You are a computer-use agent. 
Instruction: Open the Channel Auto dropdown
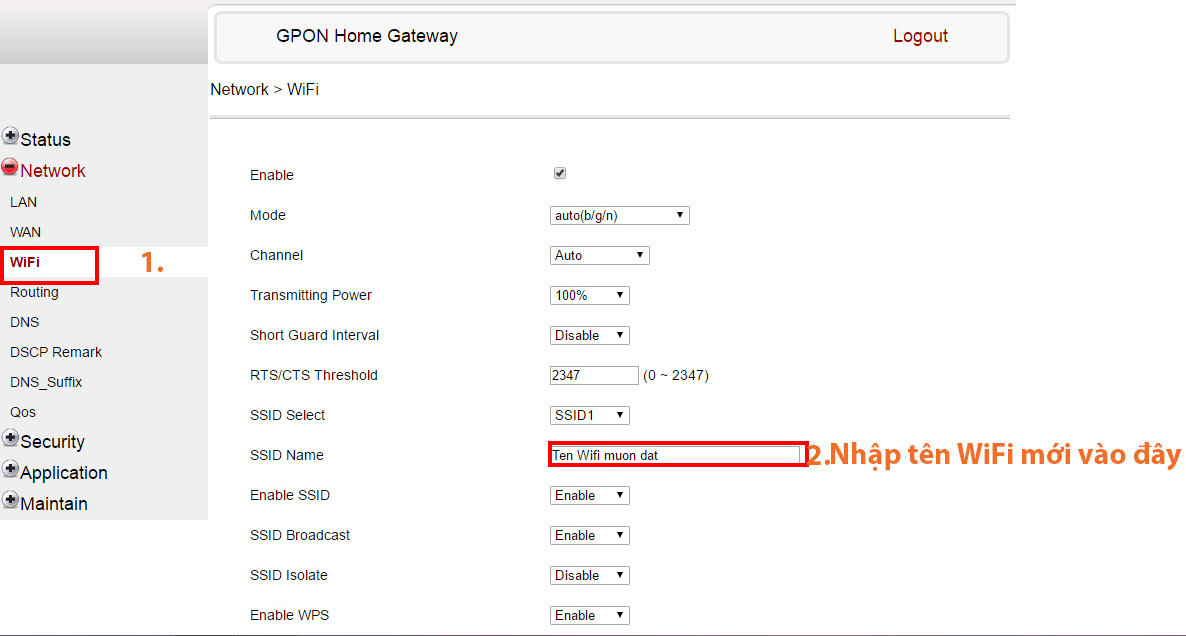pyautogui.click(x=599, y=256)
